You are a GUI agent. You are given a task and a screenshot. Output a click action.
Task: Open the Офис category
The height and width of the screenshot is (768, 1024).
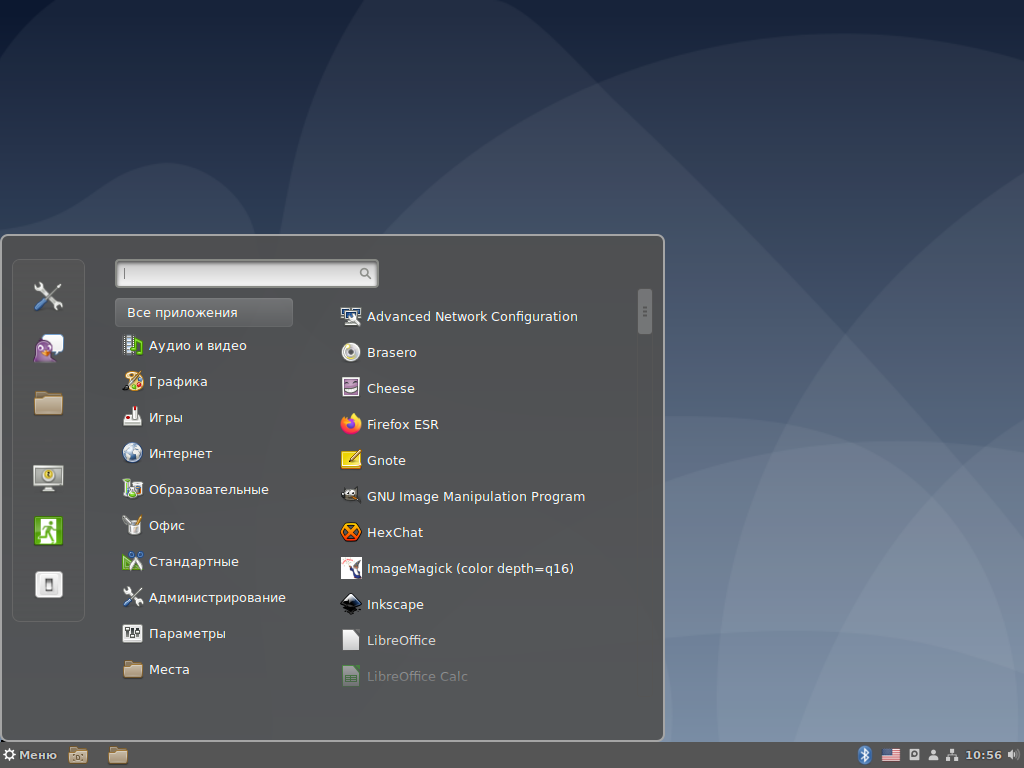tap(154, 525)
